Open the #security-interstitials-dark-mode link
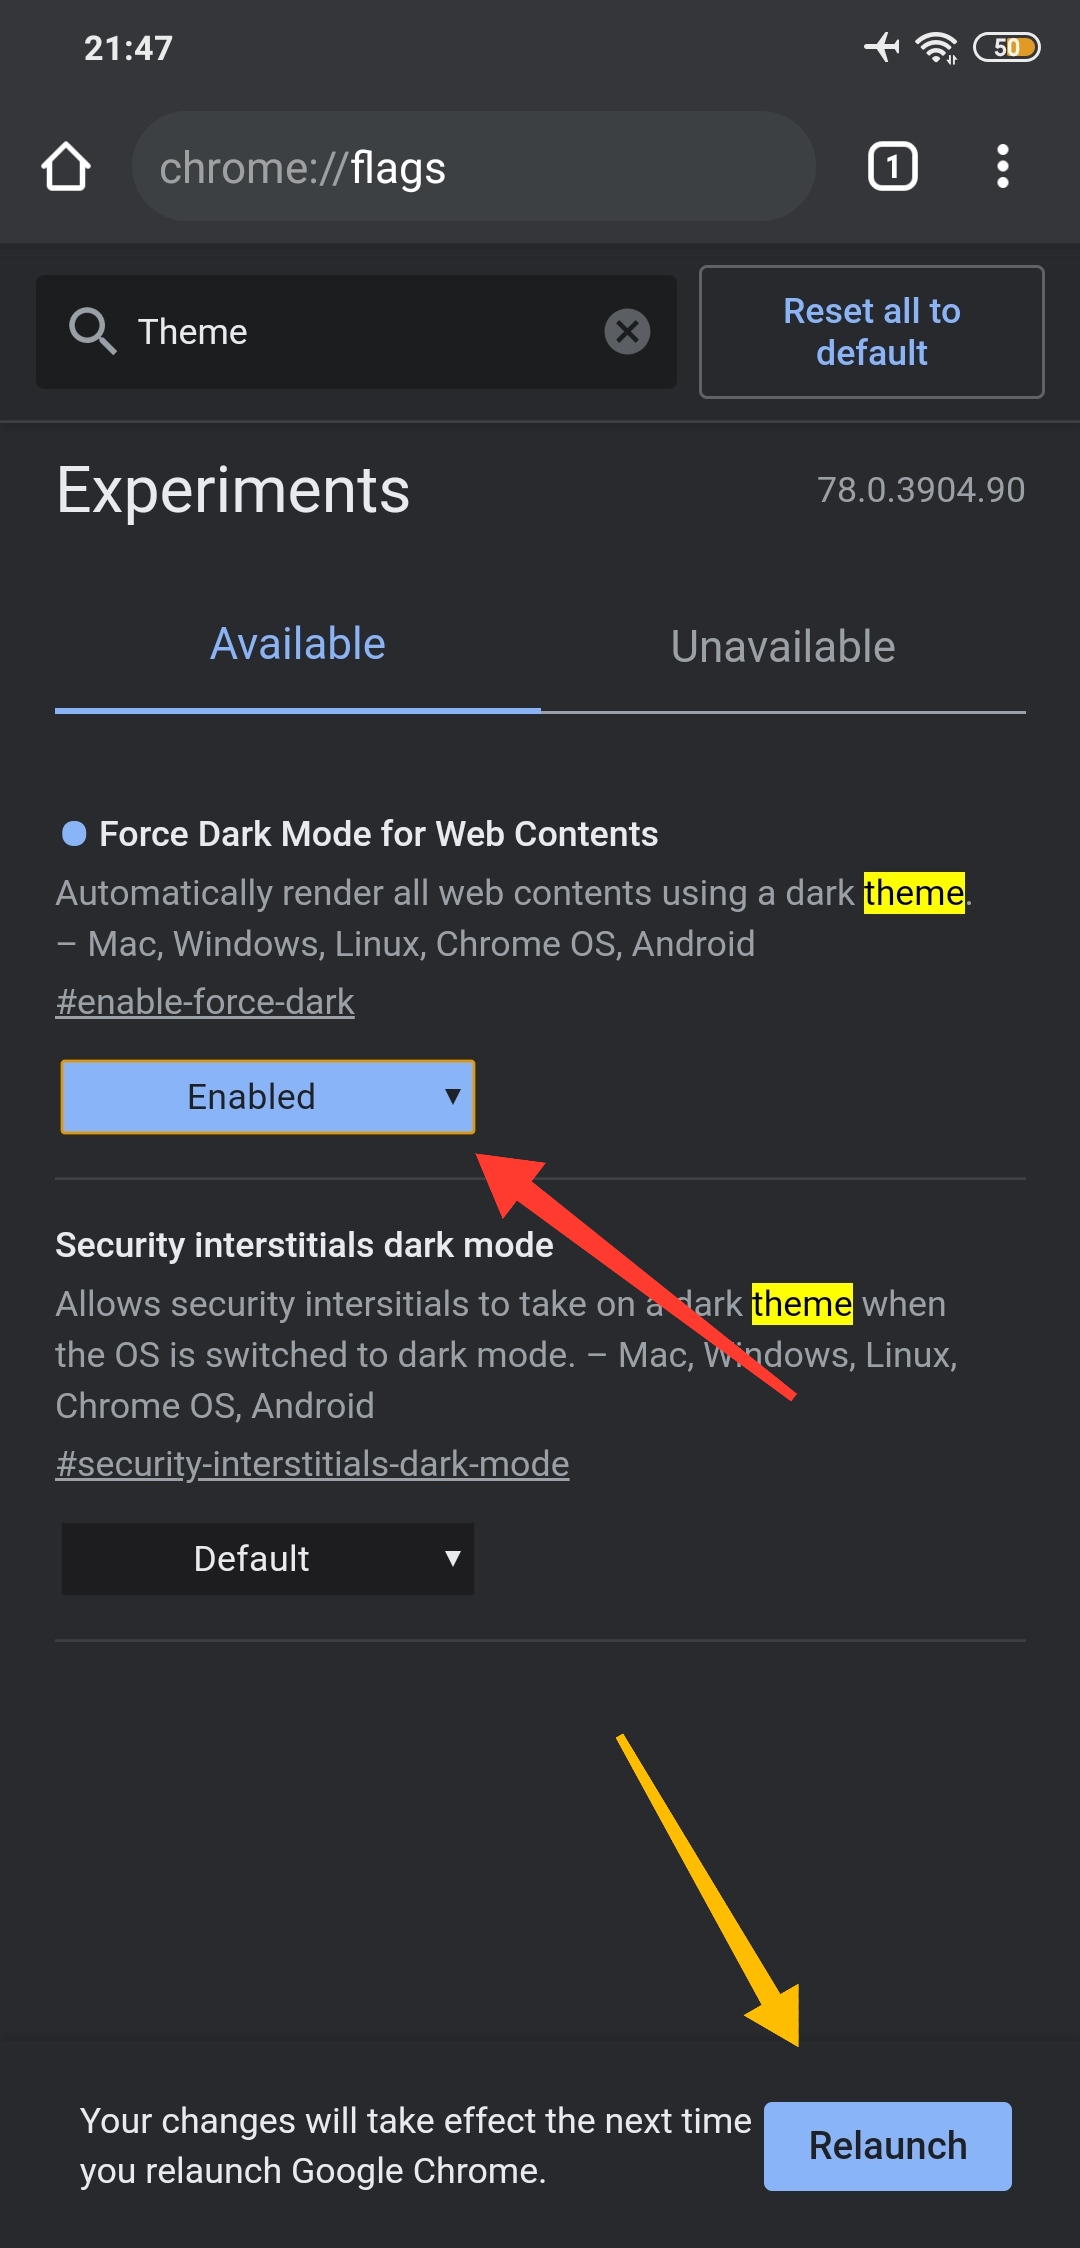This screenshot has width=1080, height=2248. pyautogui.click(x=312, y=1464)
